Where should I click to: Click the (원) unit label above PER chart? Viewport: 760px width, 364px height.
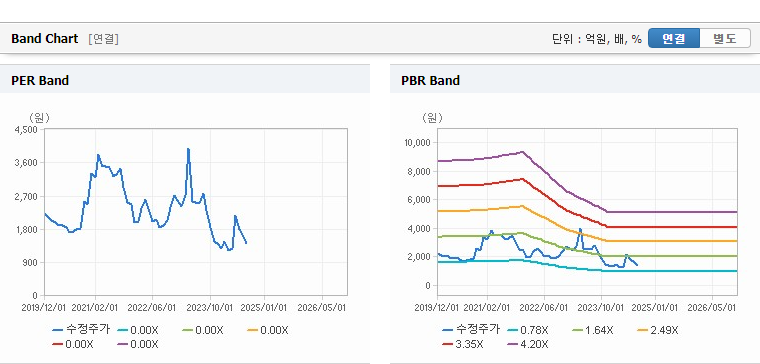click(x=40, y=117)
